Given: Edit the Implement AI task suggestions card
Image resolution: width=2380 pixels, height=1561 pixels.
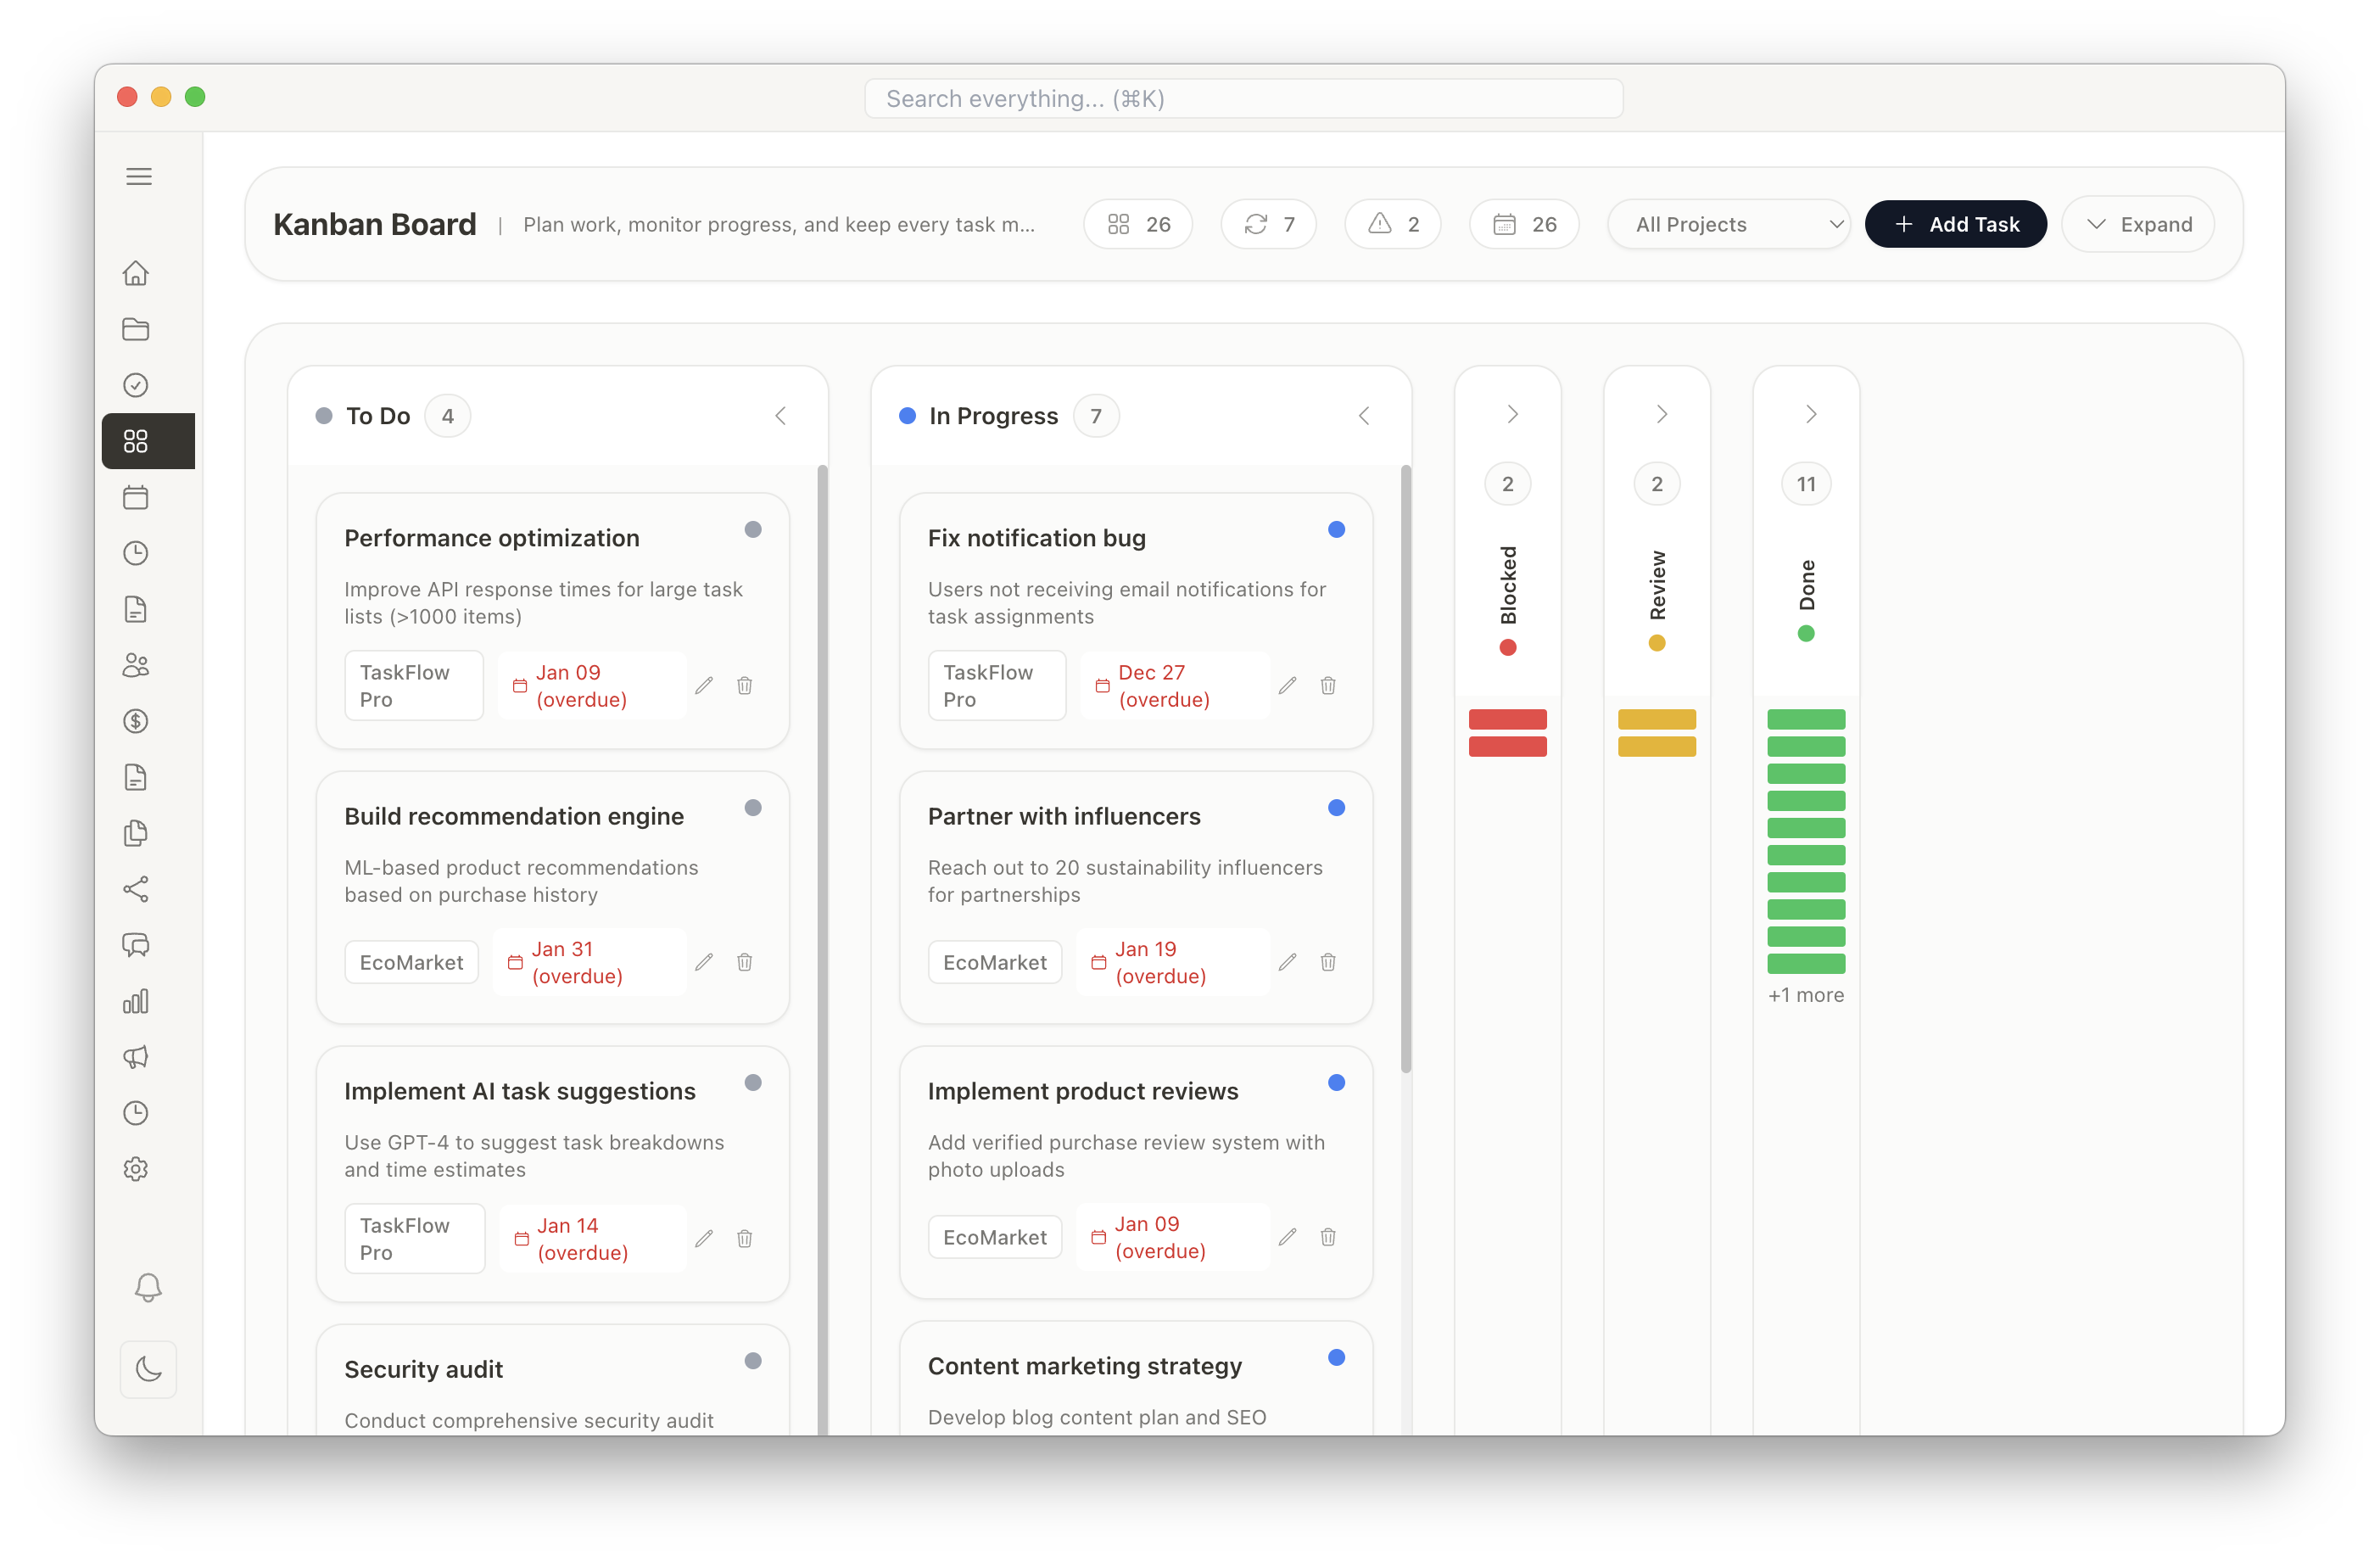Looking at the screenshot, I should tap(704, 1238).
